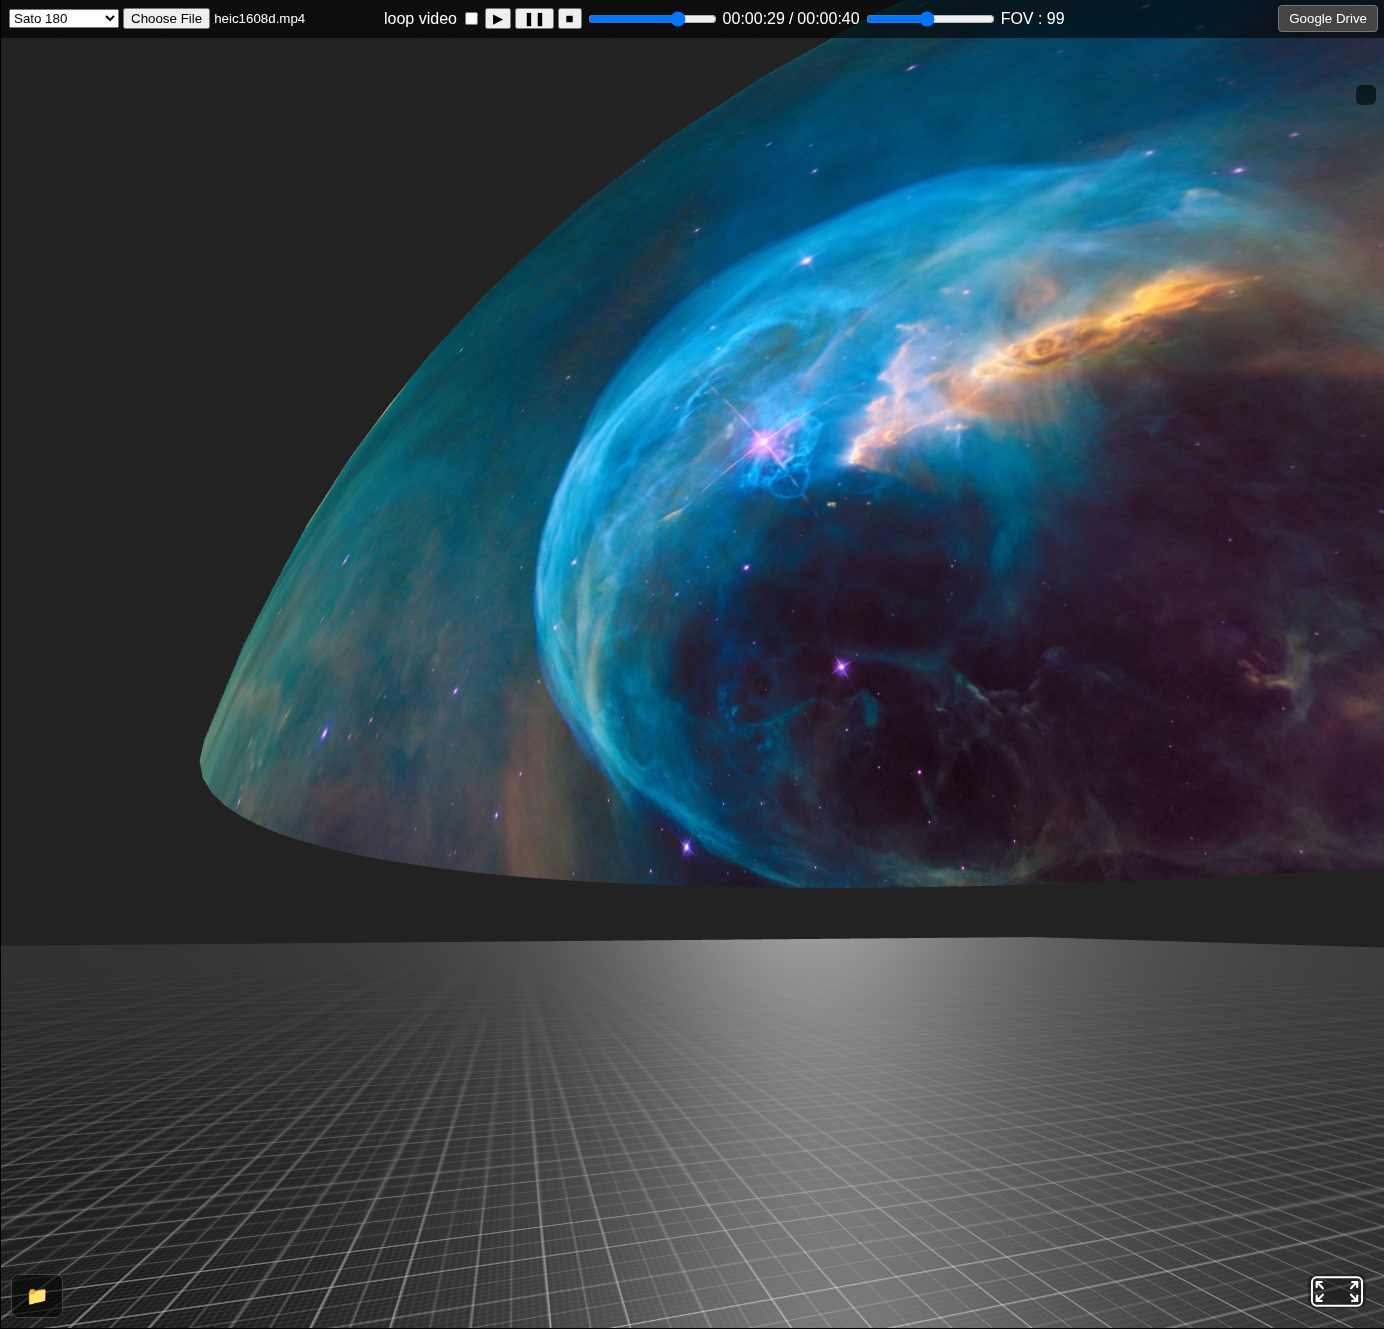The width and height of the screenshot is (1384, 1329).
Task: Click the FOV : 99 indicator
Action: [x=1032, y=18]
